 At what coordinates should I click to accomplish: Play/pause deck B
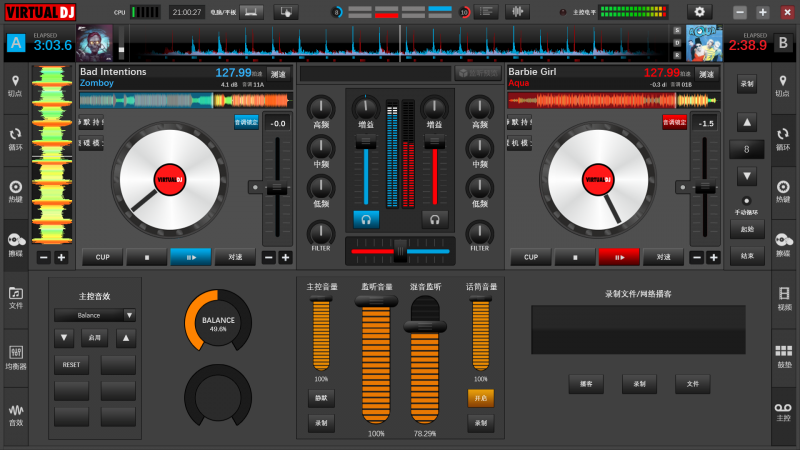tap(619, 257)
